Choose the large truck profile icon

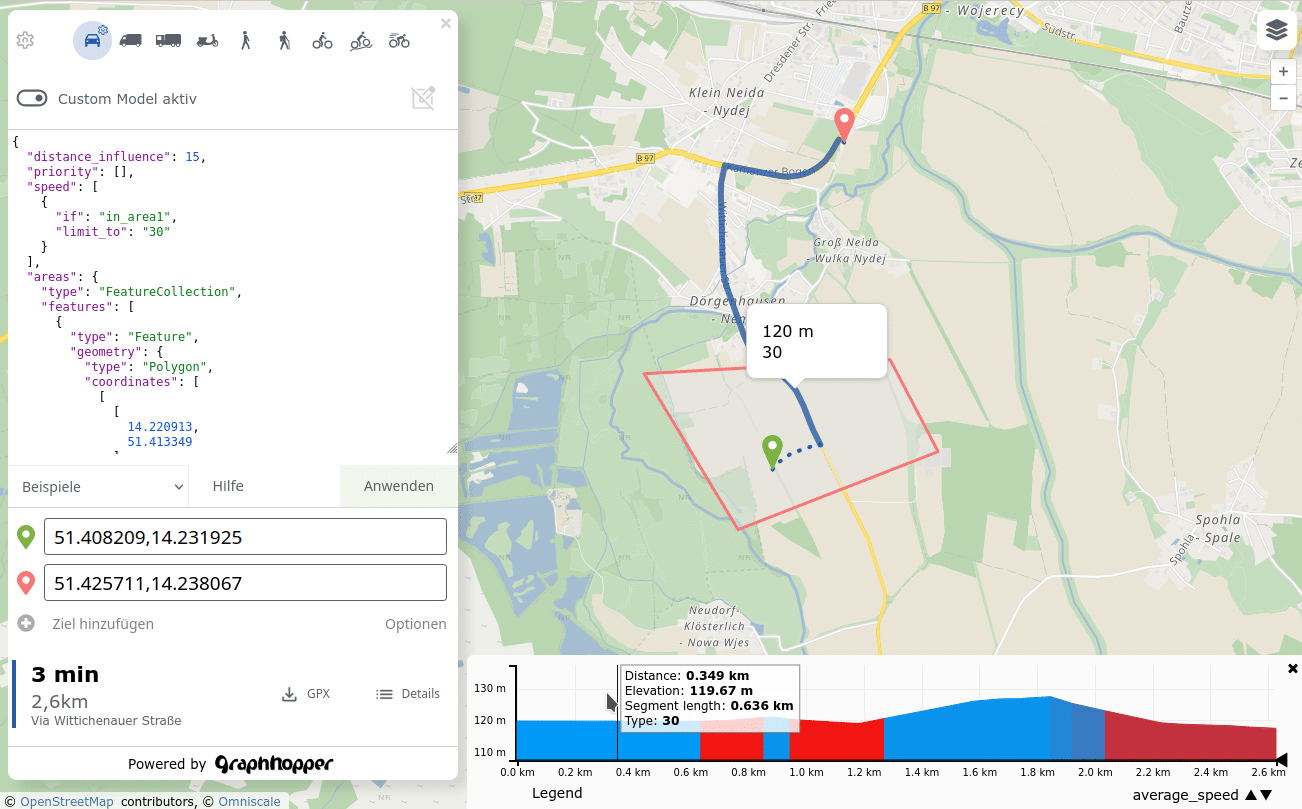pos(168,41)
